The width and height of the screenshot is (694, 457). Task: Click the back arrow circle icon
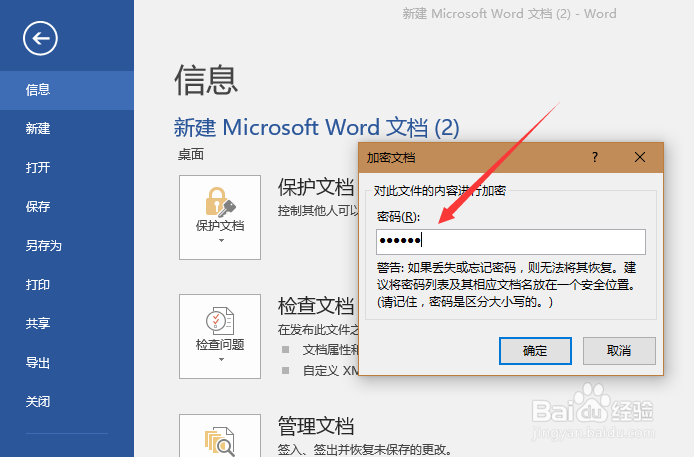coord(40,38)
